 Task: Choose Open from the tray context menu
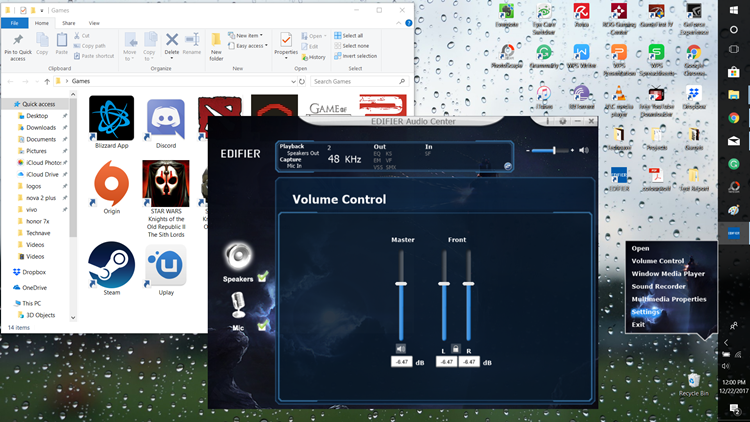coord(640,248)
